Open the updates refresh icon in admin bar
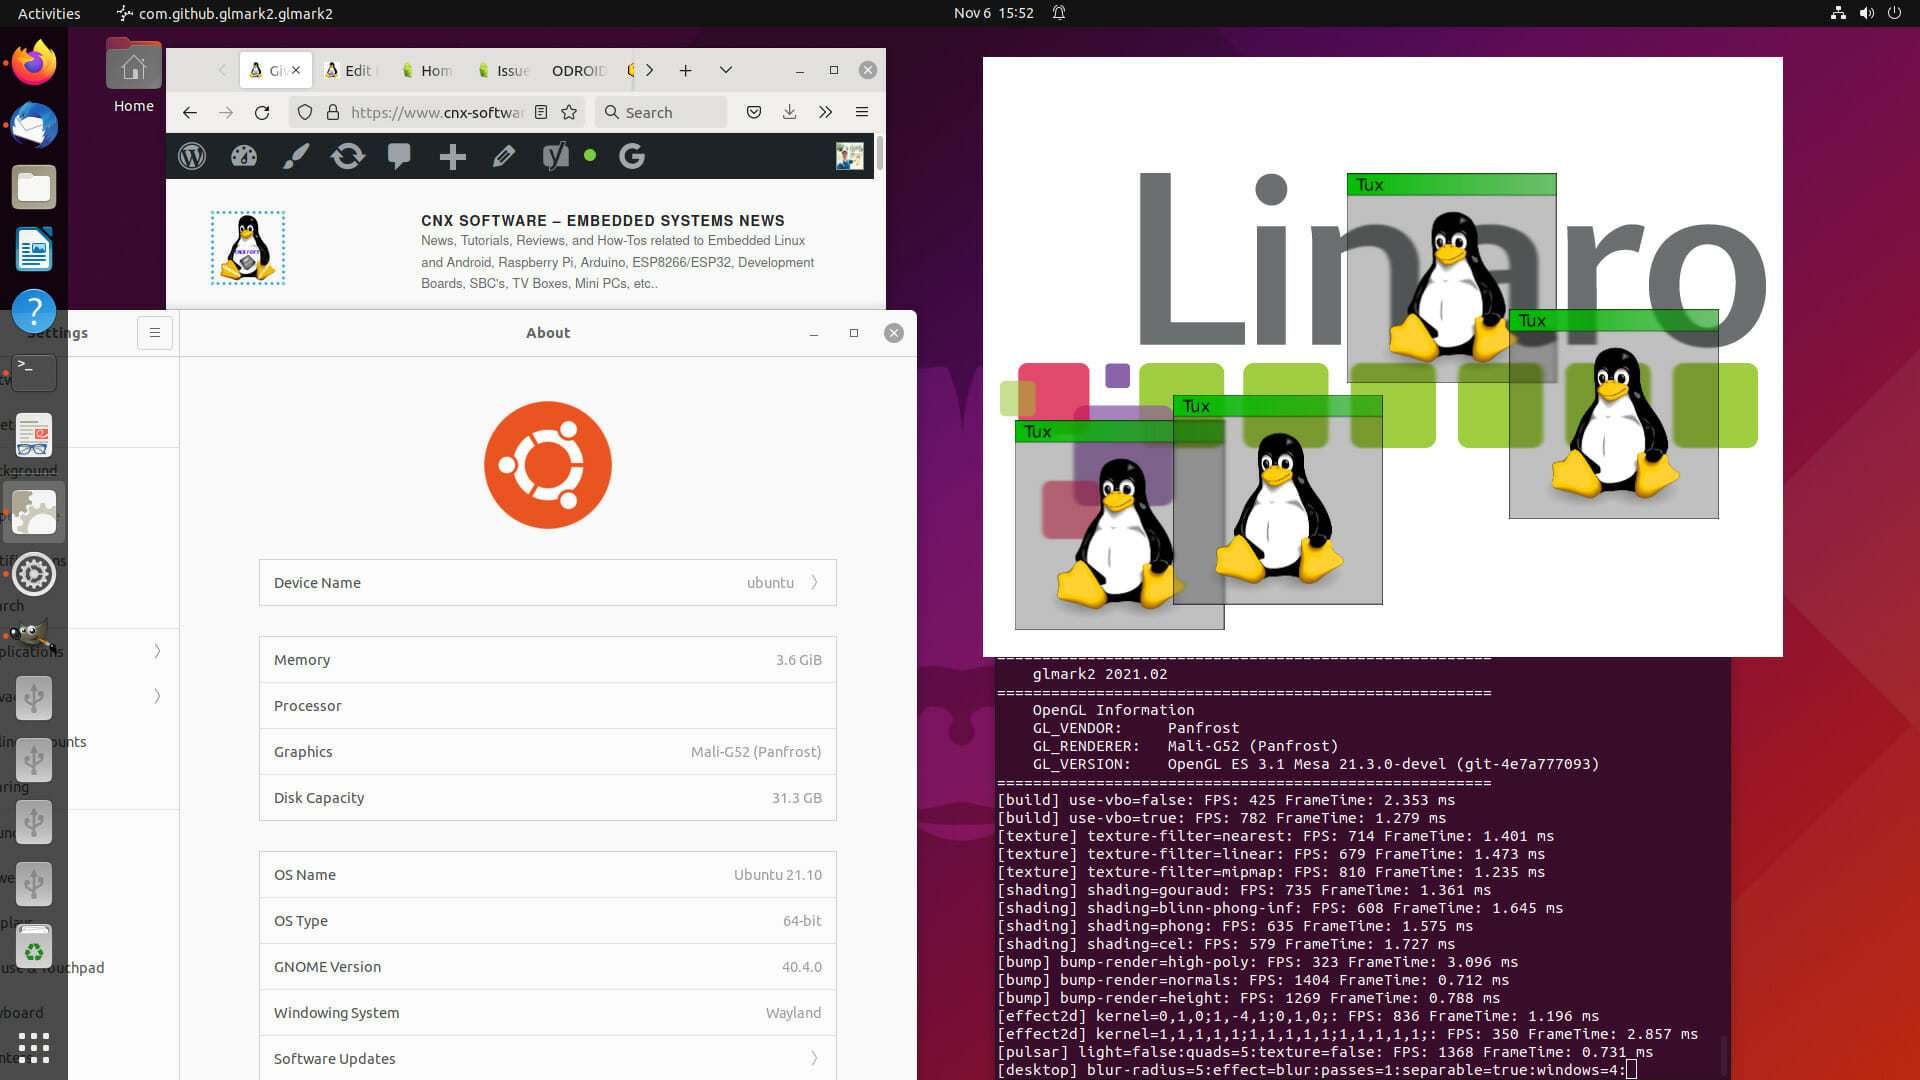The width and height of the screenshot is (1920, 1080). click(348, 156)
